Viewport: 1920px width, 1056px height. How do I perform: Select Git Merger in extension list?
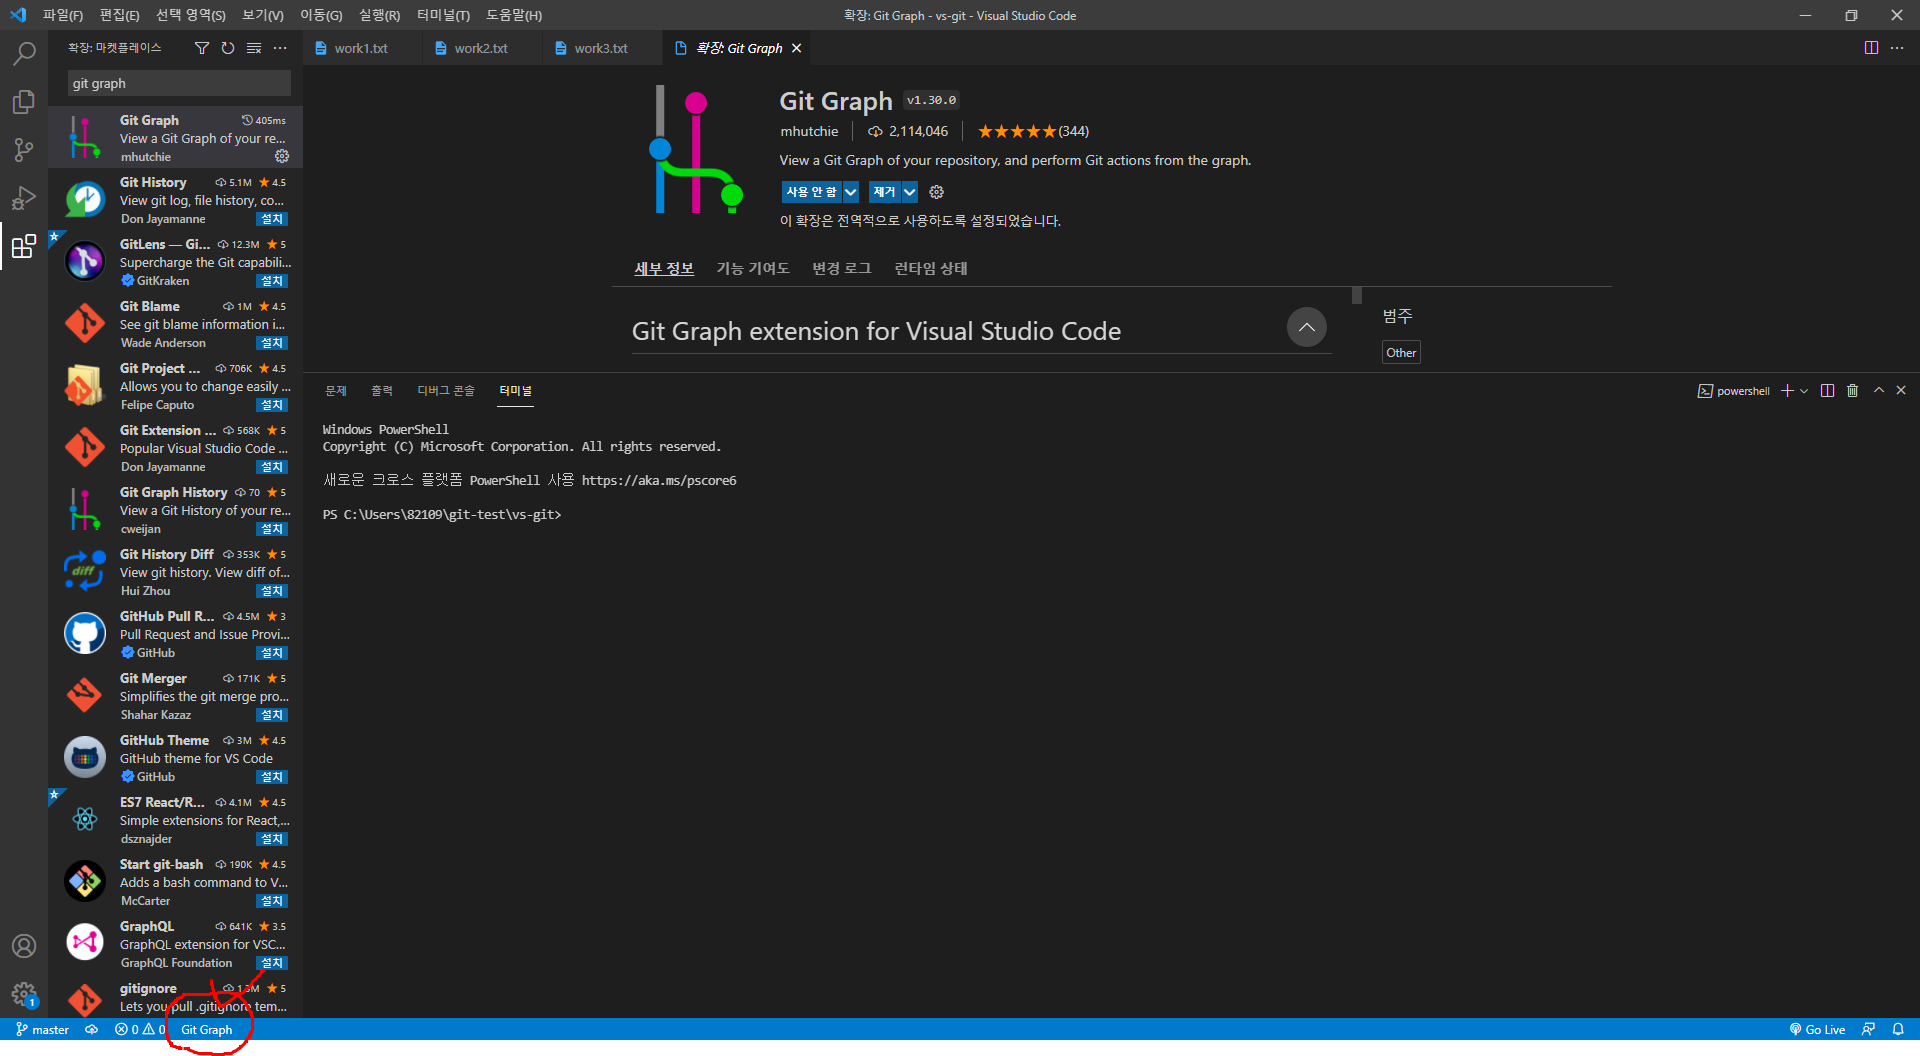tap(175, 696)
